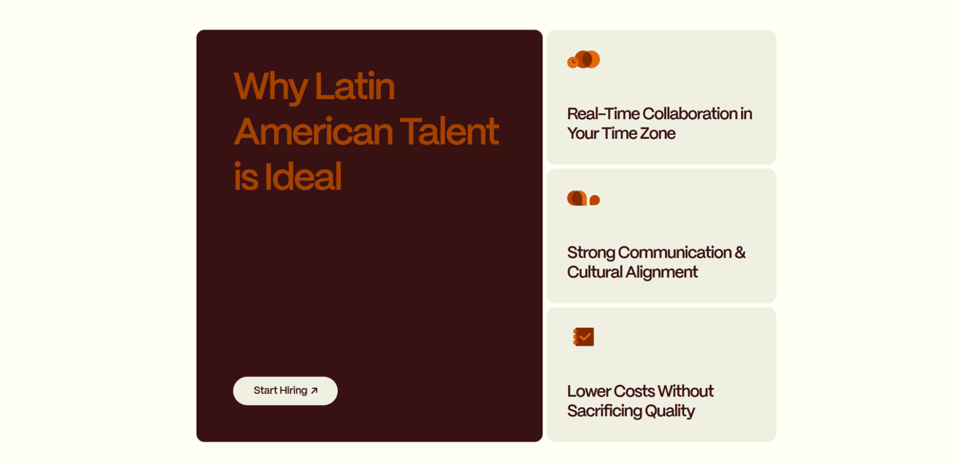Click the notebook checkmark icon

point(583,337)
